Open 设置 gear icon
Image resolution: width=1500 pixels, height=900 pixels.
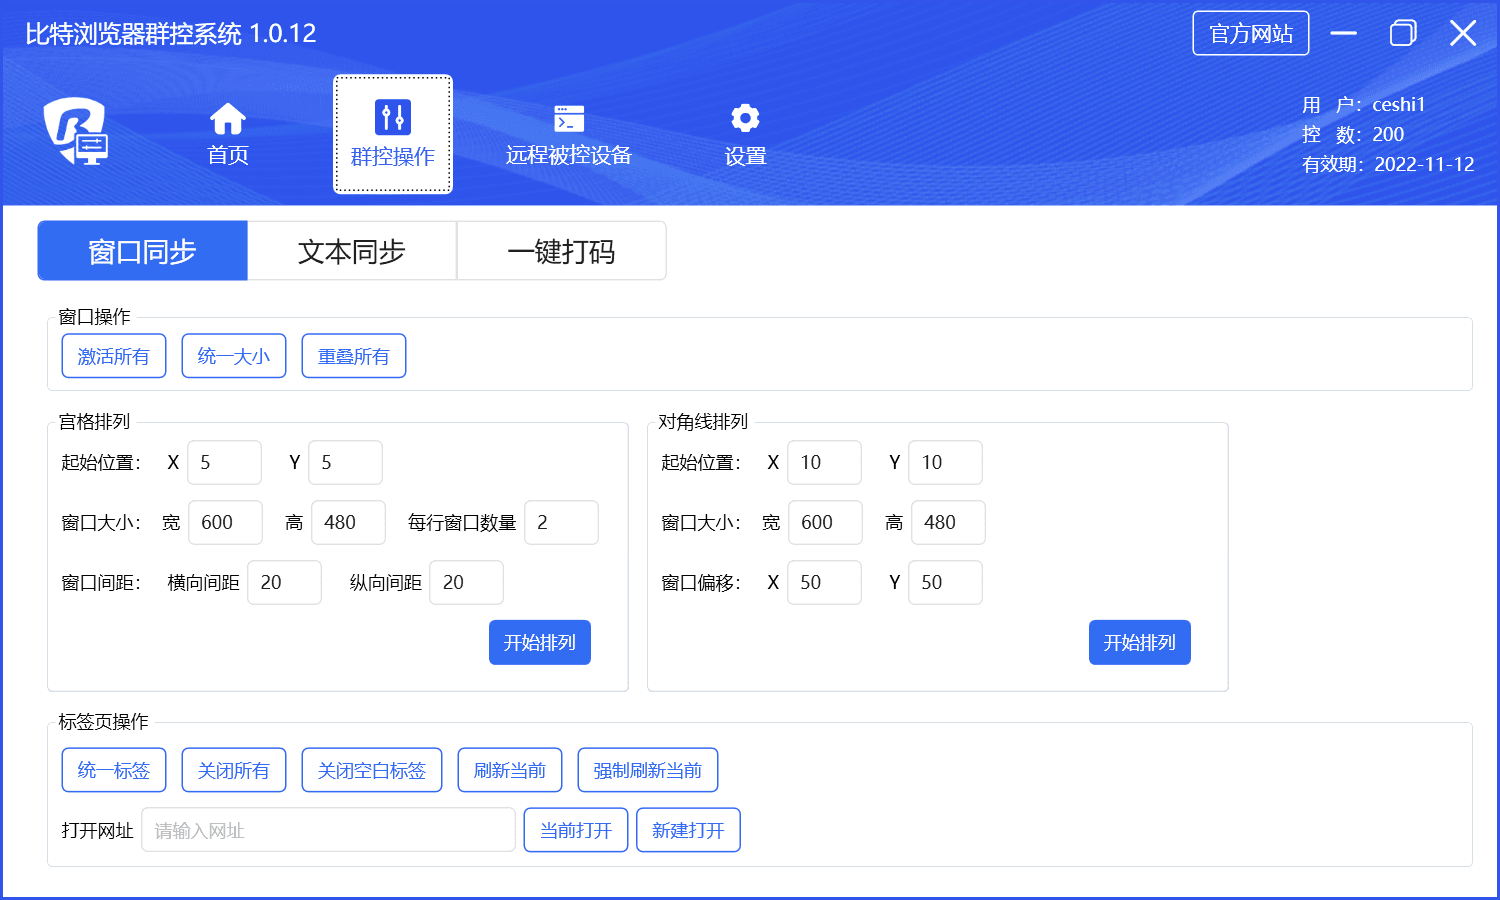tap(745, 119)
